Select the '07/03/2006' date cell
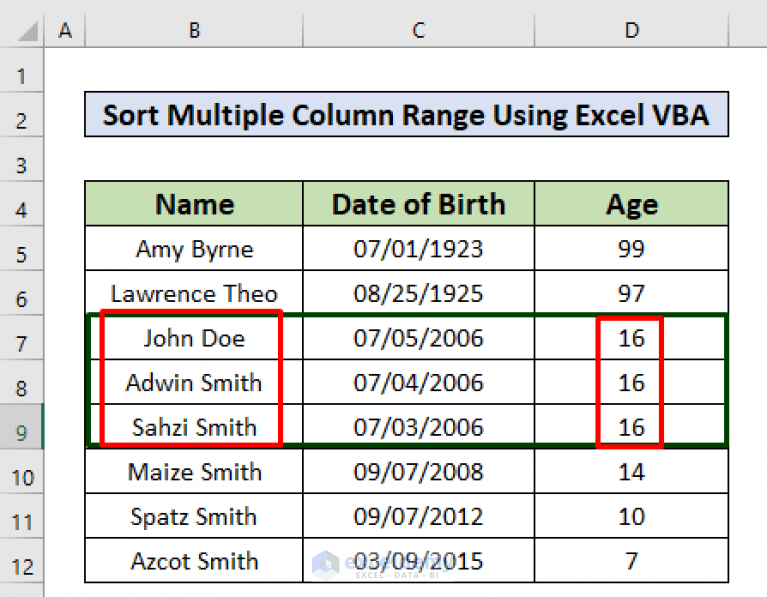Screen dimensions: 767x597 click(419, 427)
